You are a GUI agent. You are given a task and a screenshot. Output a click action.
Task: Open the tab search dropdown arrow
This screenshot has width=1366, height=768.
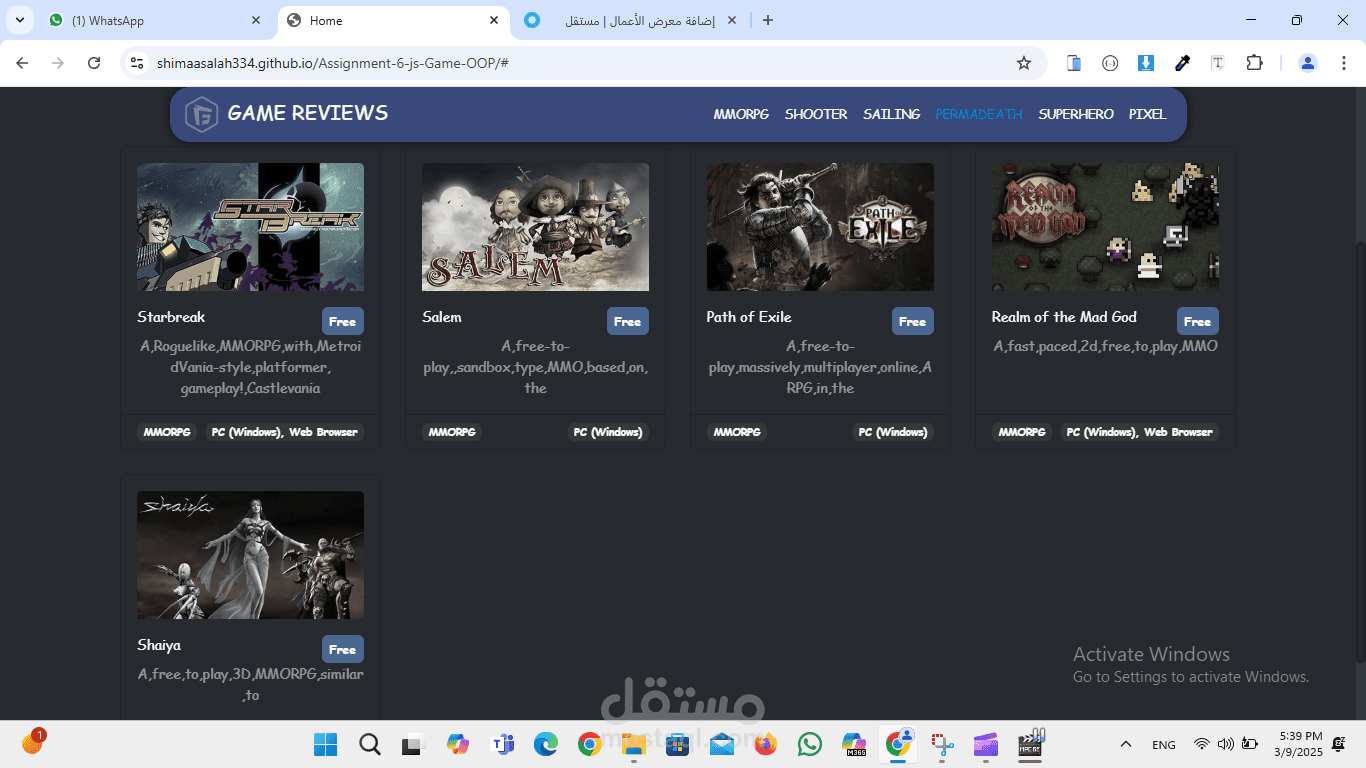pos(20,20)
